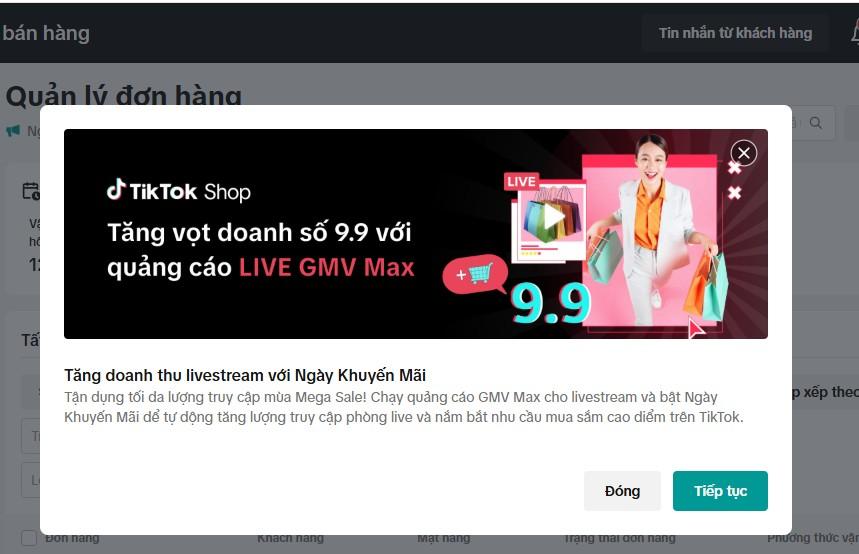Click the 'Trạng thái đơn hàng' column header
859x554 pixels.
[x=620, y=538]
